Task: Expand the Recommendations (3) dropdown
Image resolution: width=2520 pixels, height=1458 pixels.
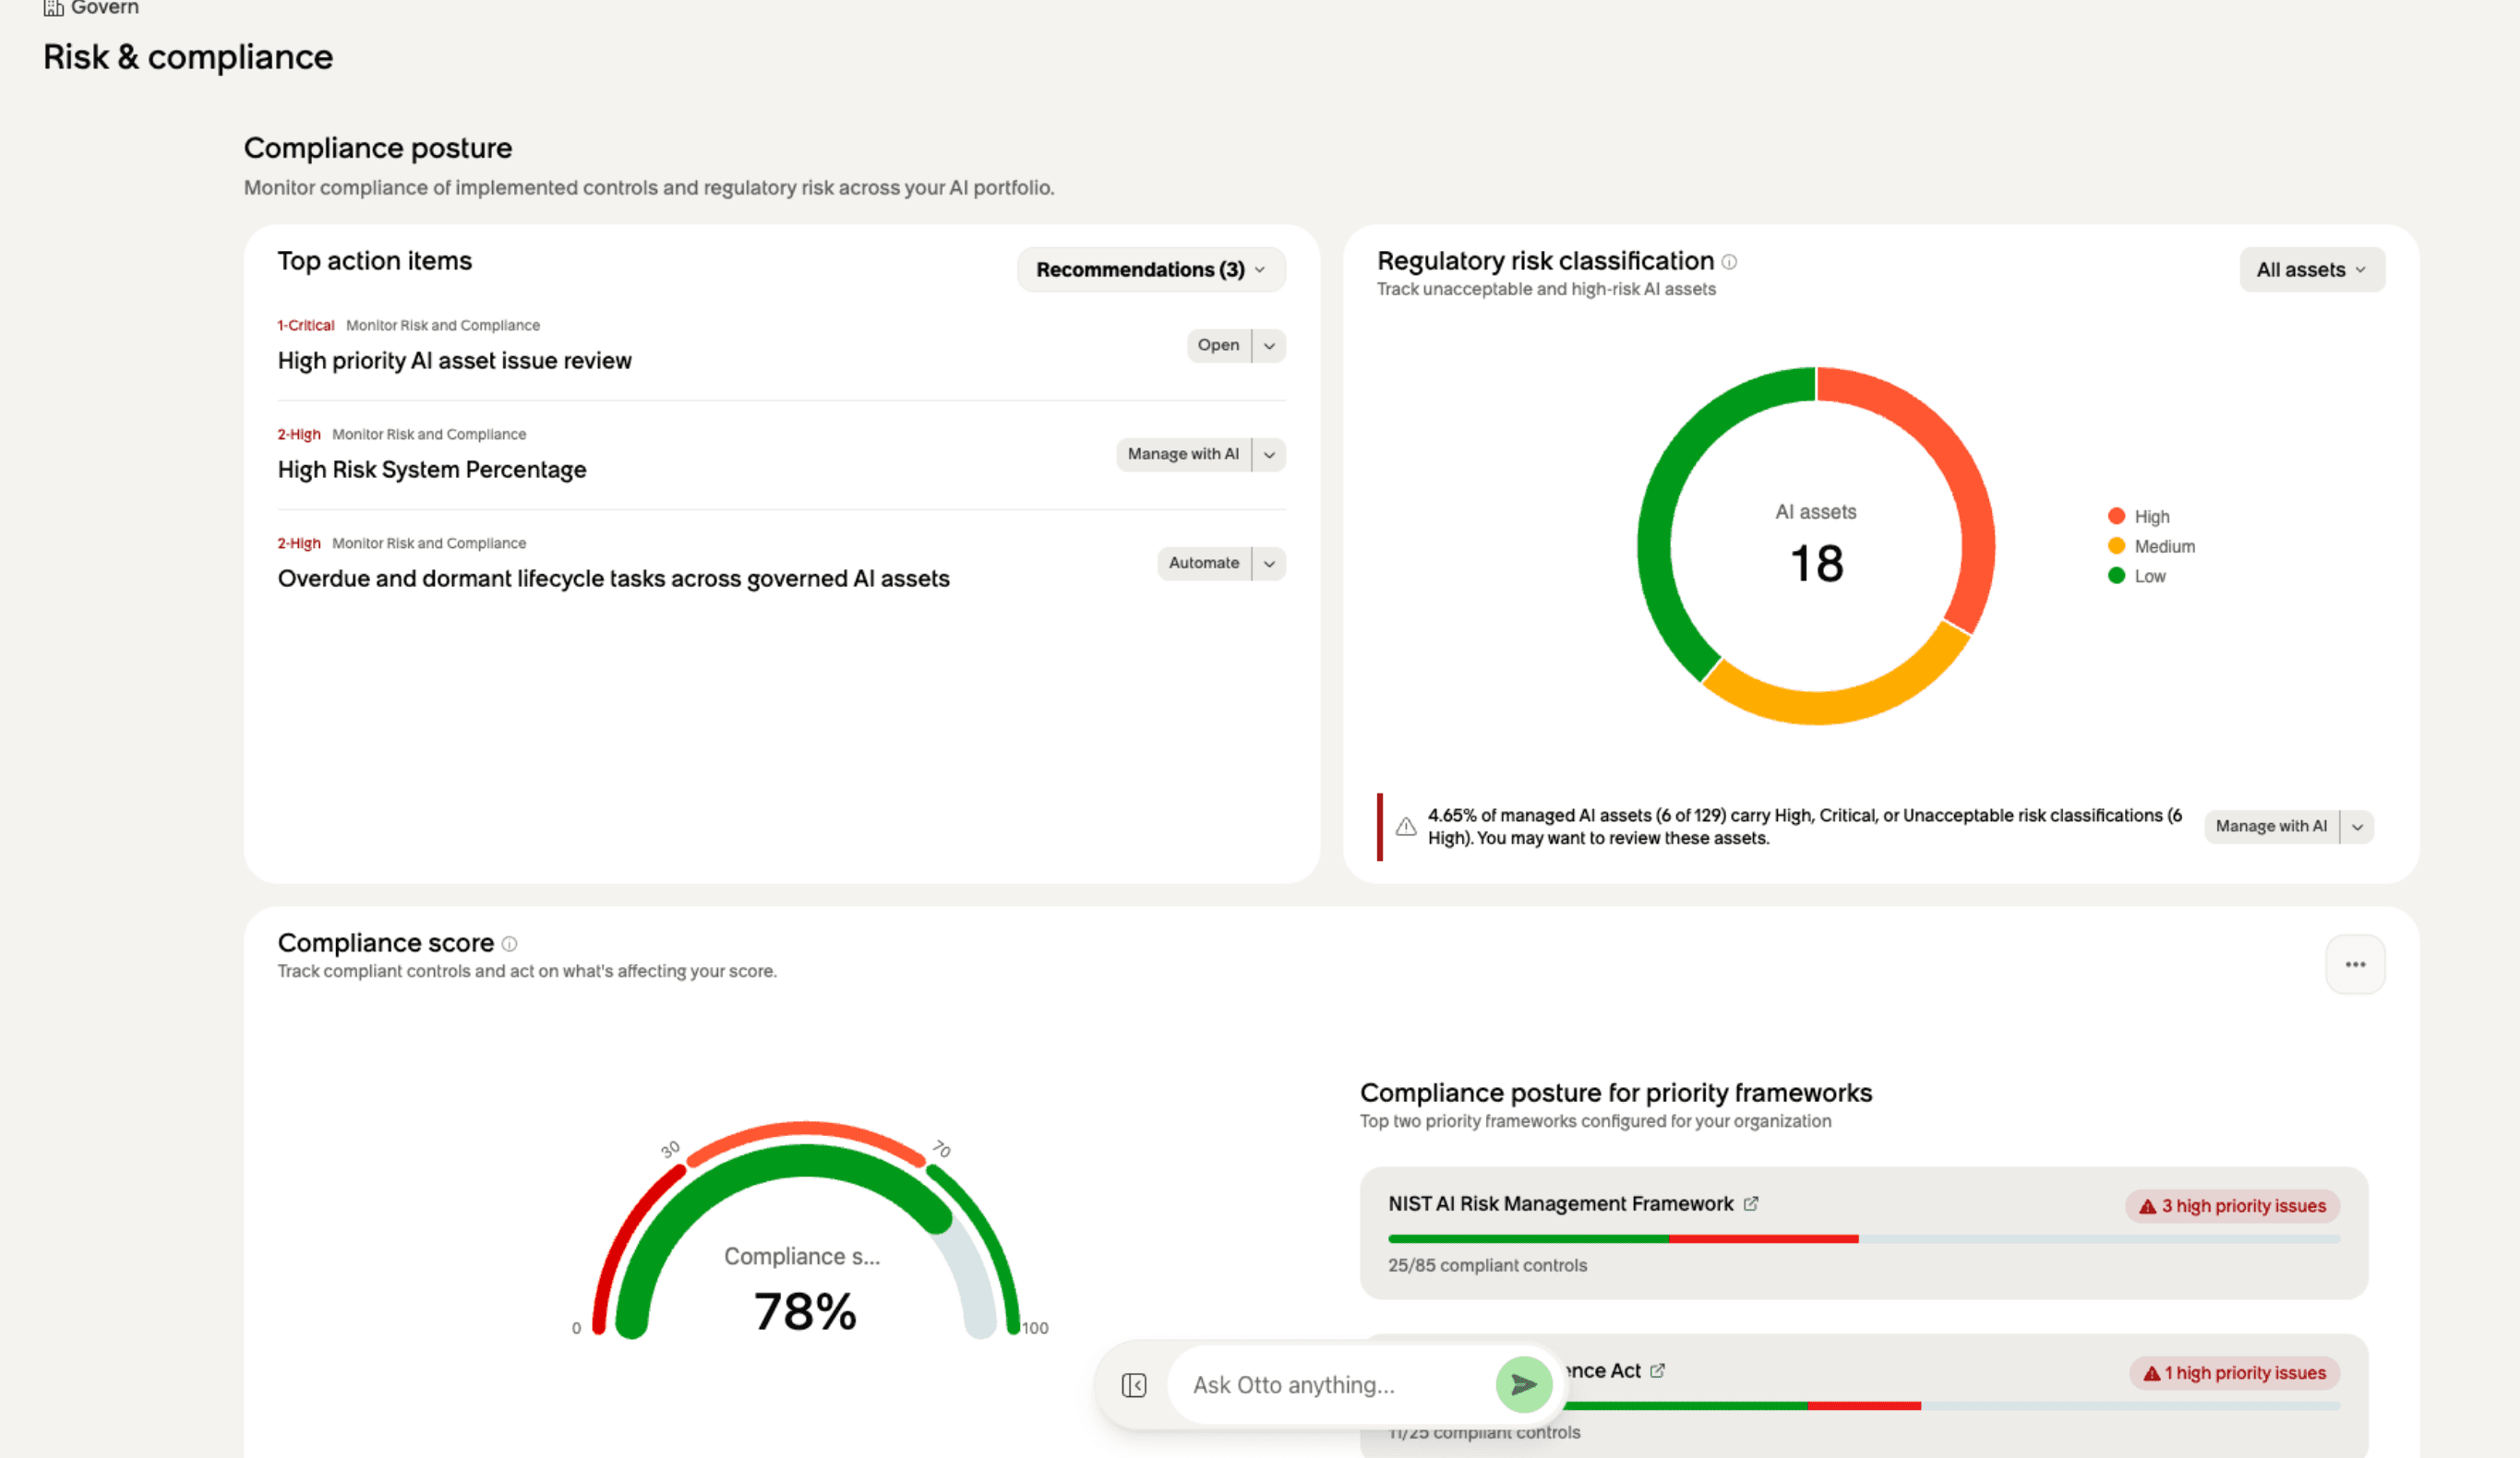Action: point(1151,270)
